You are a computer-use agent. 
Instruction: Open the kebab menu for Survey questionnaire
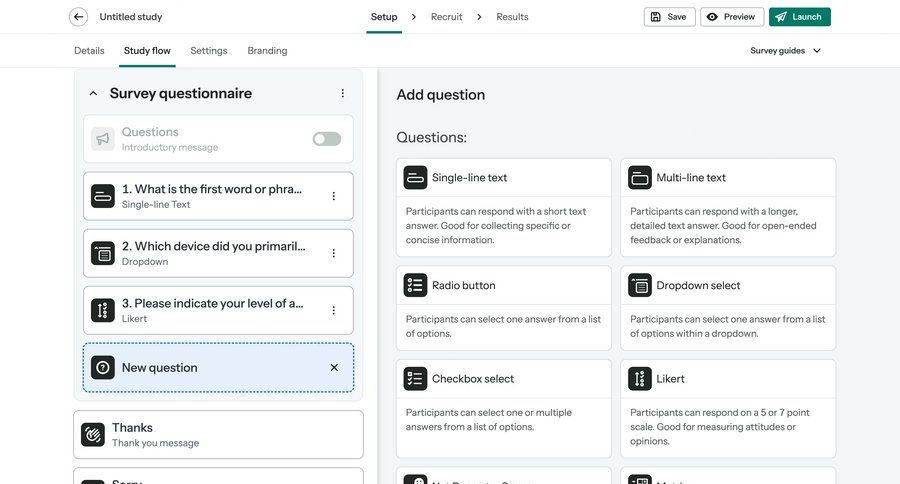pos(342,94)
